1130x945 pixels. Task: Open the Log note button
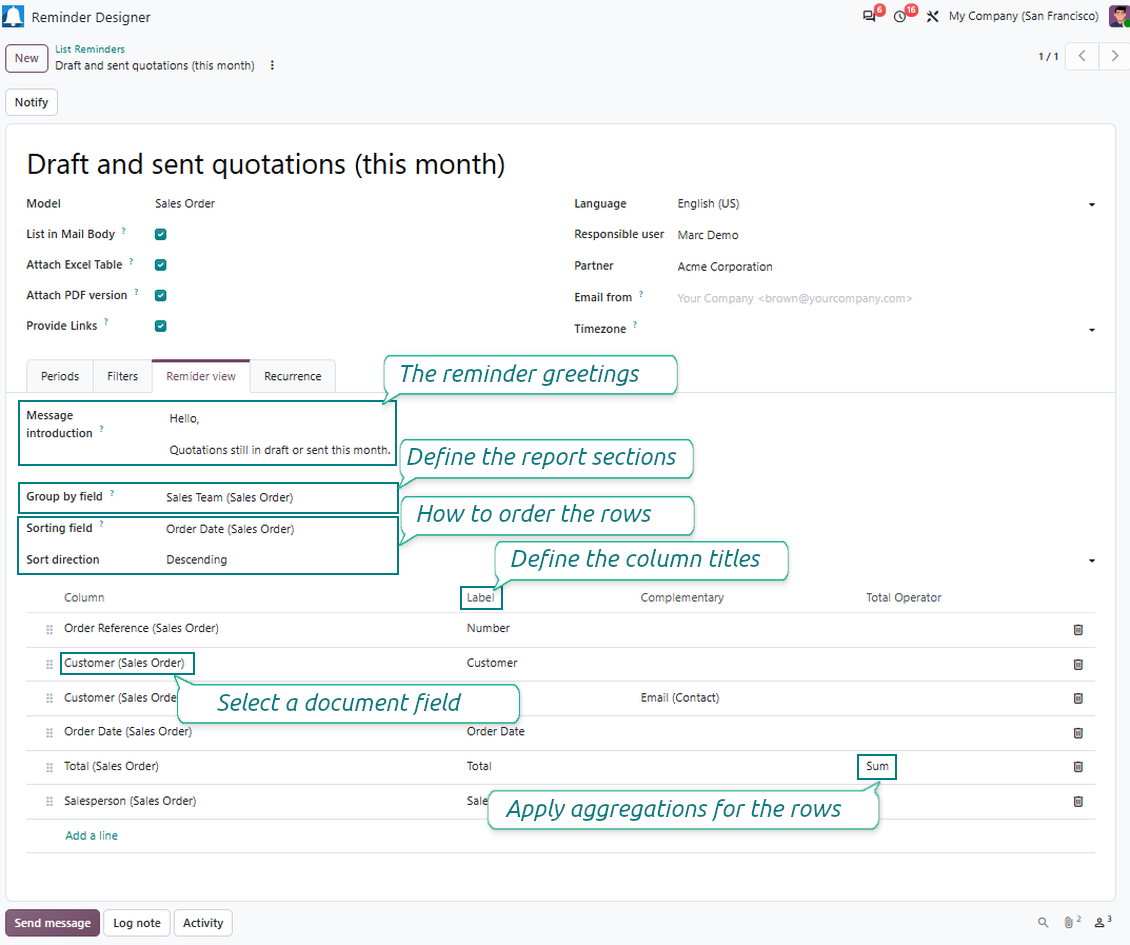[137, 923]
